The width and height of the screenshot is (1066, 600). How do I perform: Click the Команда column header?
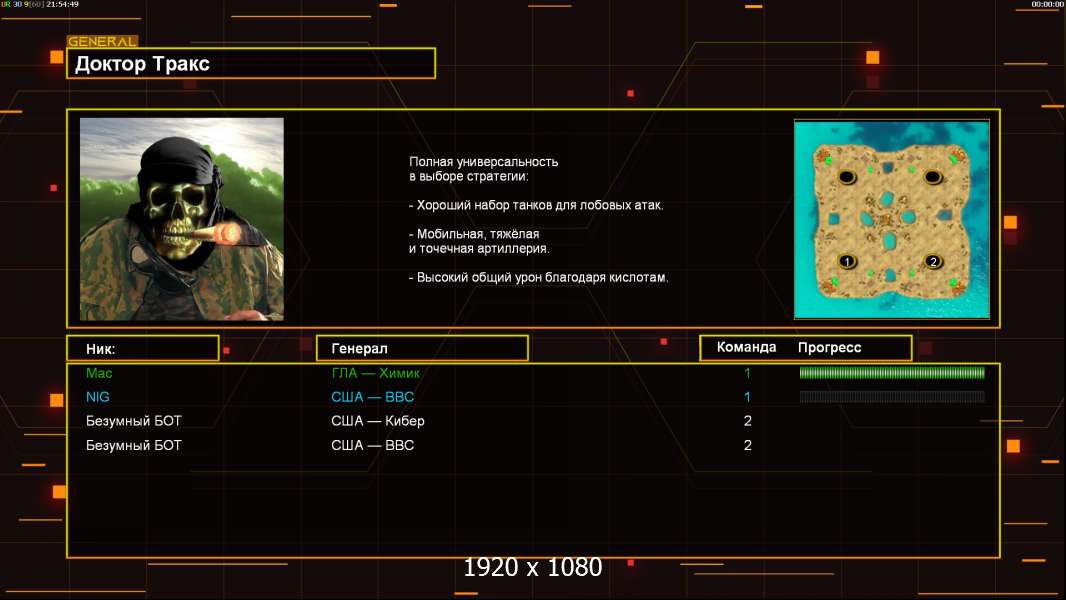(746, 347)
